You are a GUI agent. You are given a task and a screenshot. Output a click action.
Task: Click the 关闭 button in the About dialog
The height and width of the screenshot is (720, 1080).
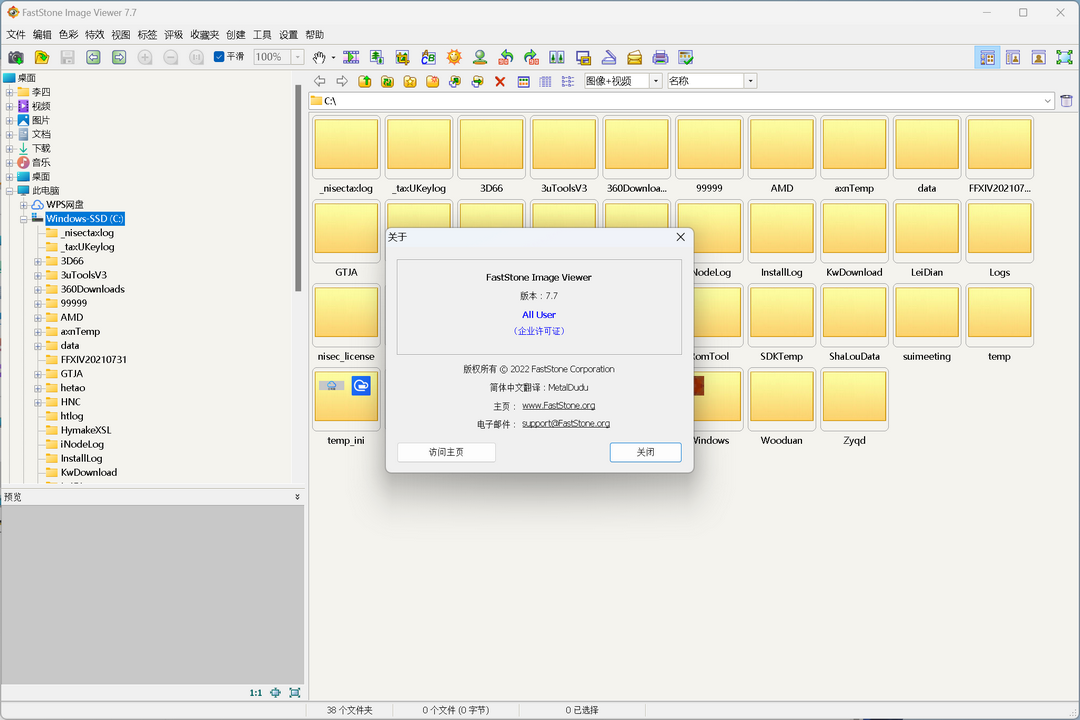coord(645,452)
